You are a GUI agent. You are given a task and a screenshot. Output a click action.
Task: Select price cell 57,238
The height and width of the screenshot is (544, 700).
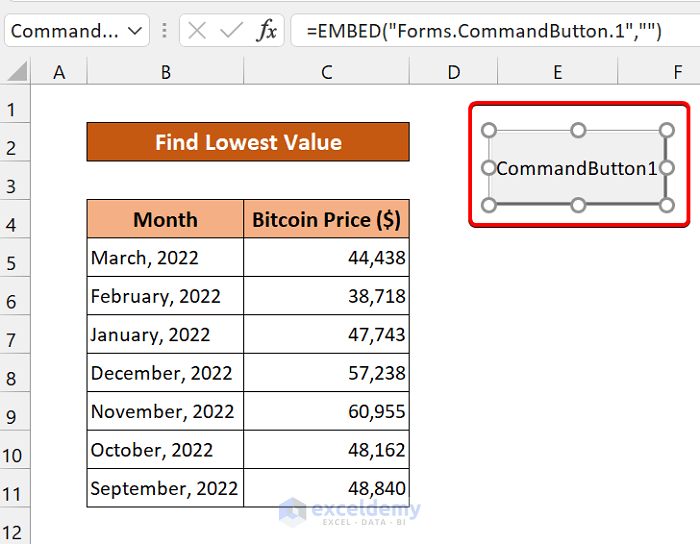coord(327,373)
